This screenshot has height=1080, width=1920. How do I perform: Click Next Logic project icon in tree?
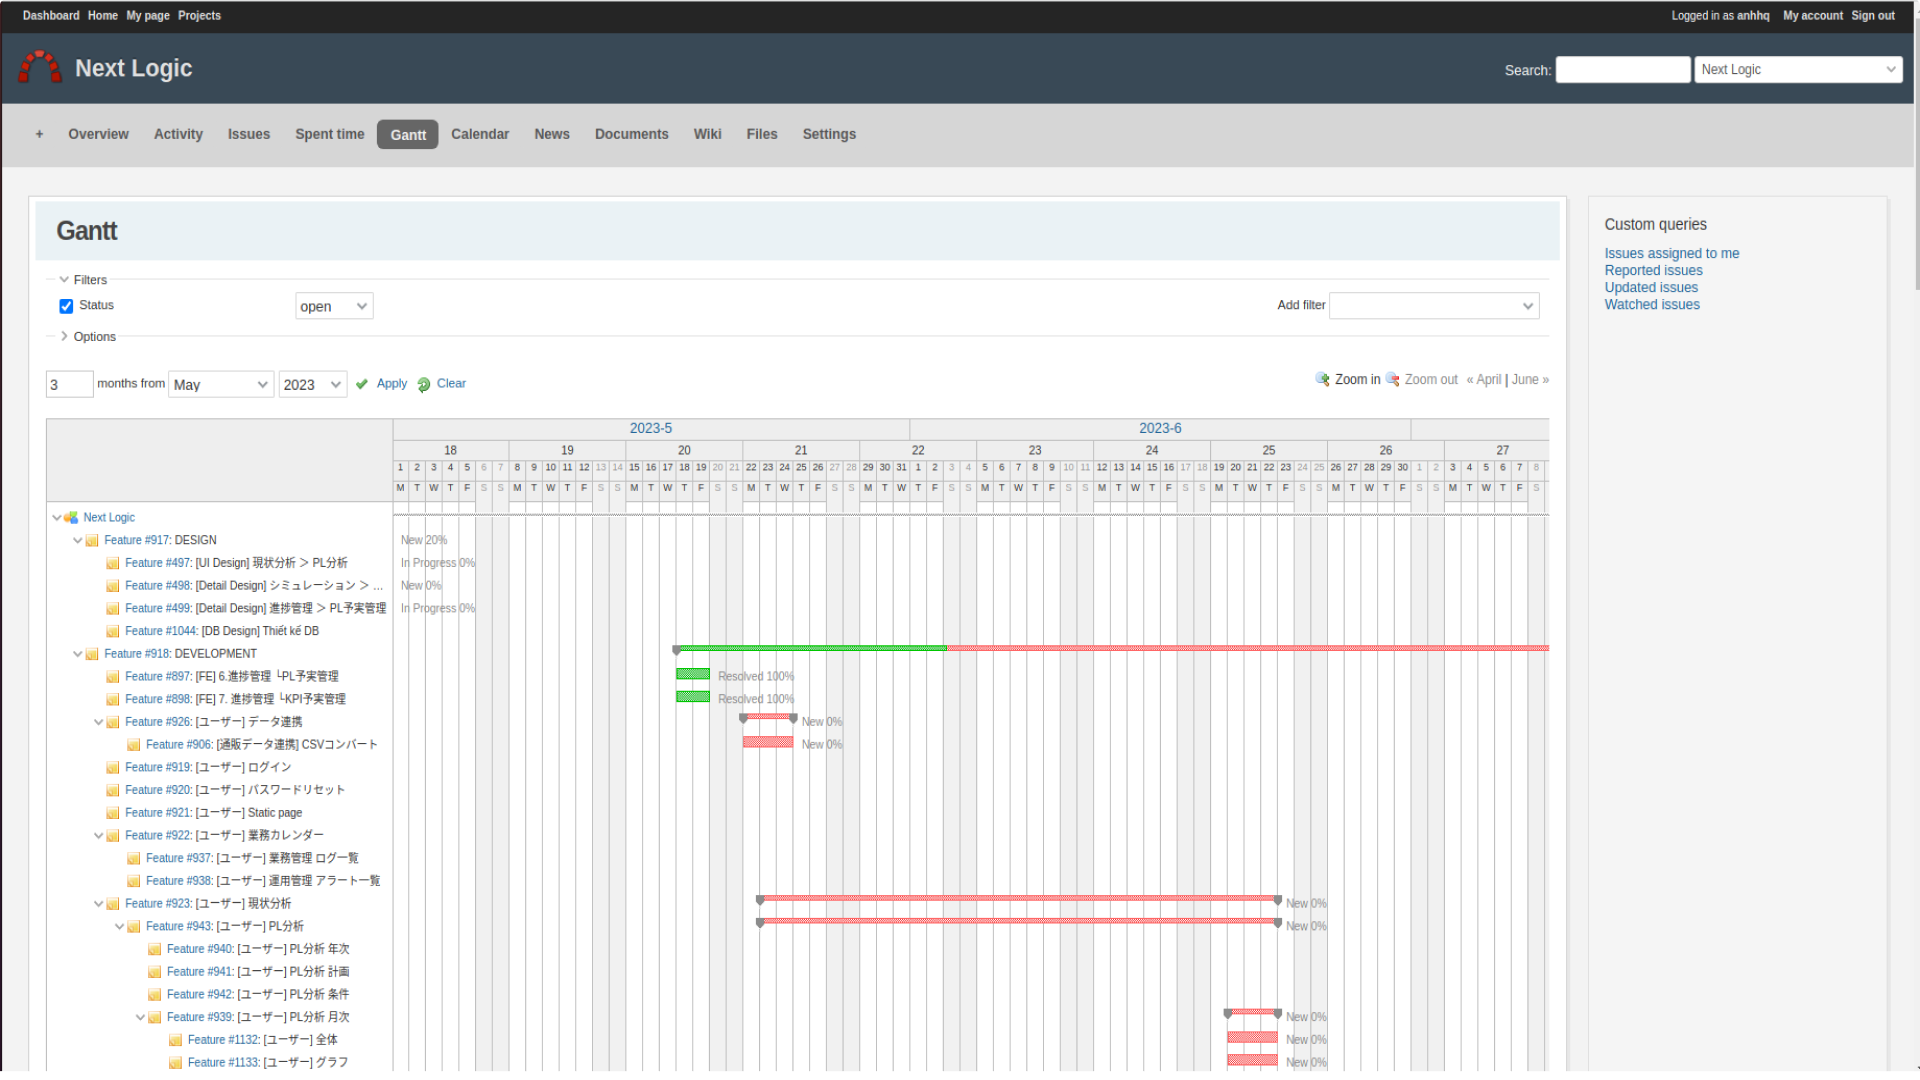(x=71, y=518)
